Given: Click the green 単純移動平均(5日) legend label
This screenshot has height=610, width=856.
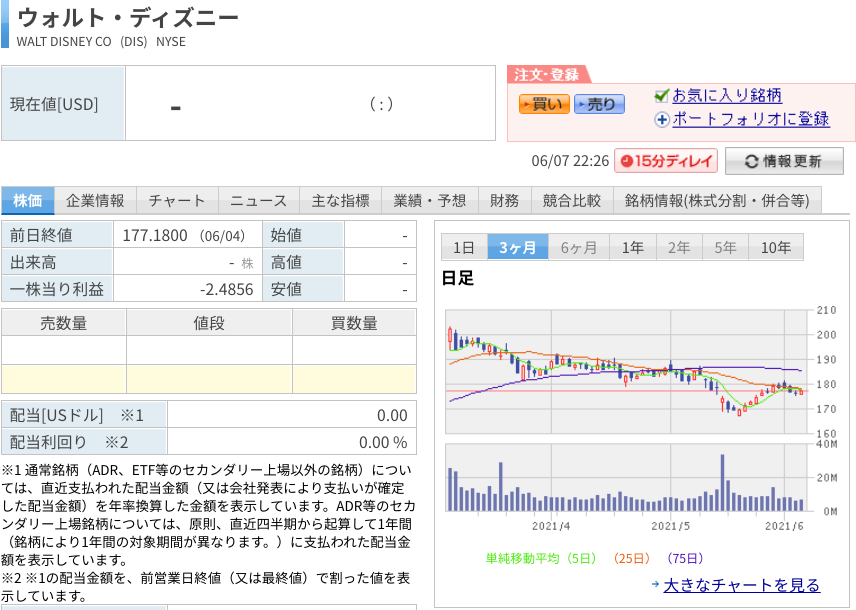Looking at the screenshot, I should pyautogui.click(x=541, y=558).
